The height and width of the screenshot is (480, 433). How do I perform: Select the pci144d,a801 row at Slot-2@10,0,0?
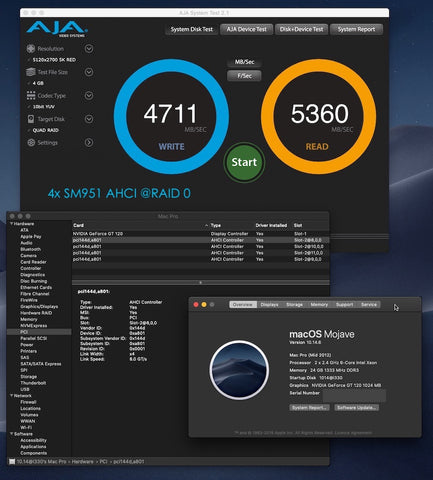click(201, 246)
